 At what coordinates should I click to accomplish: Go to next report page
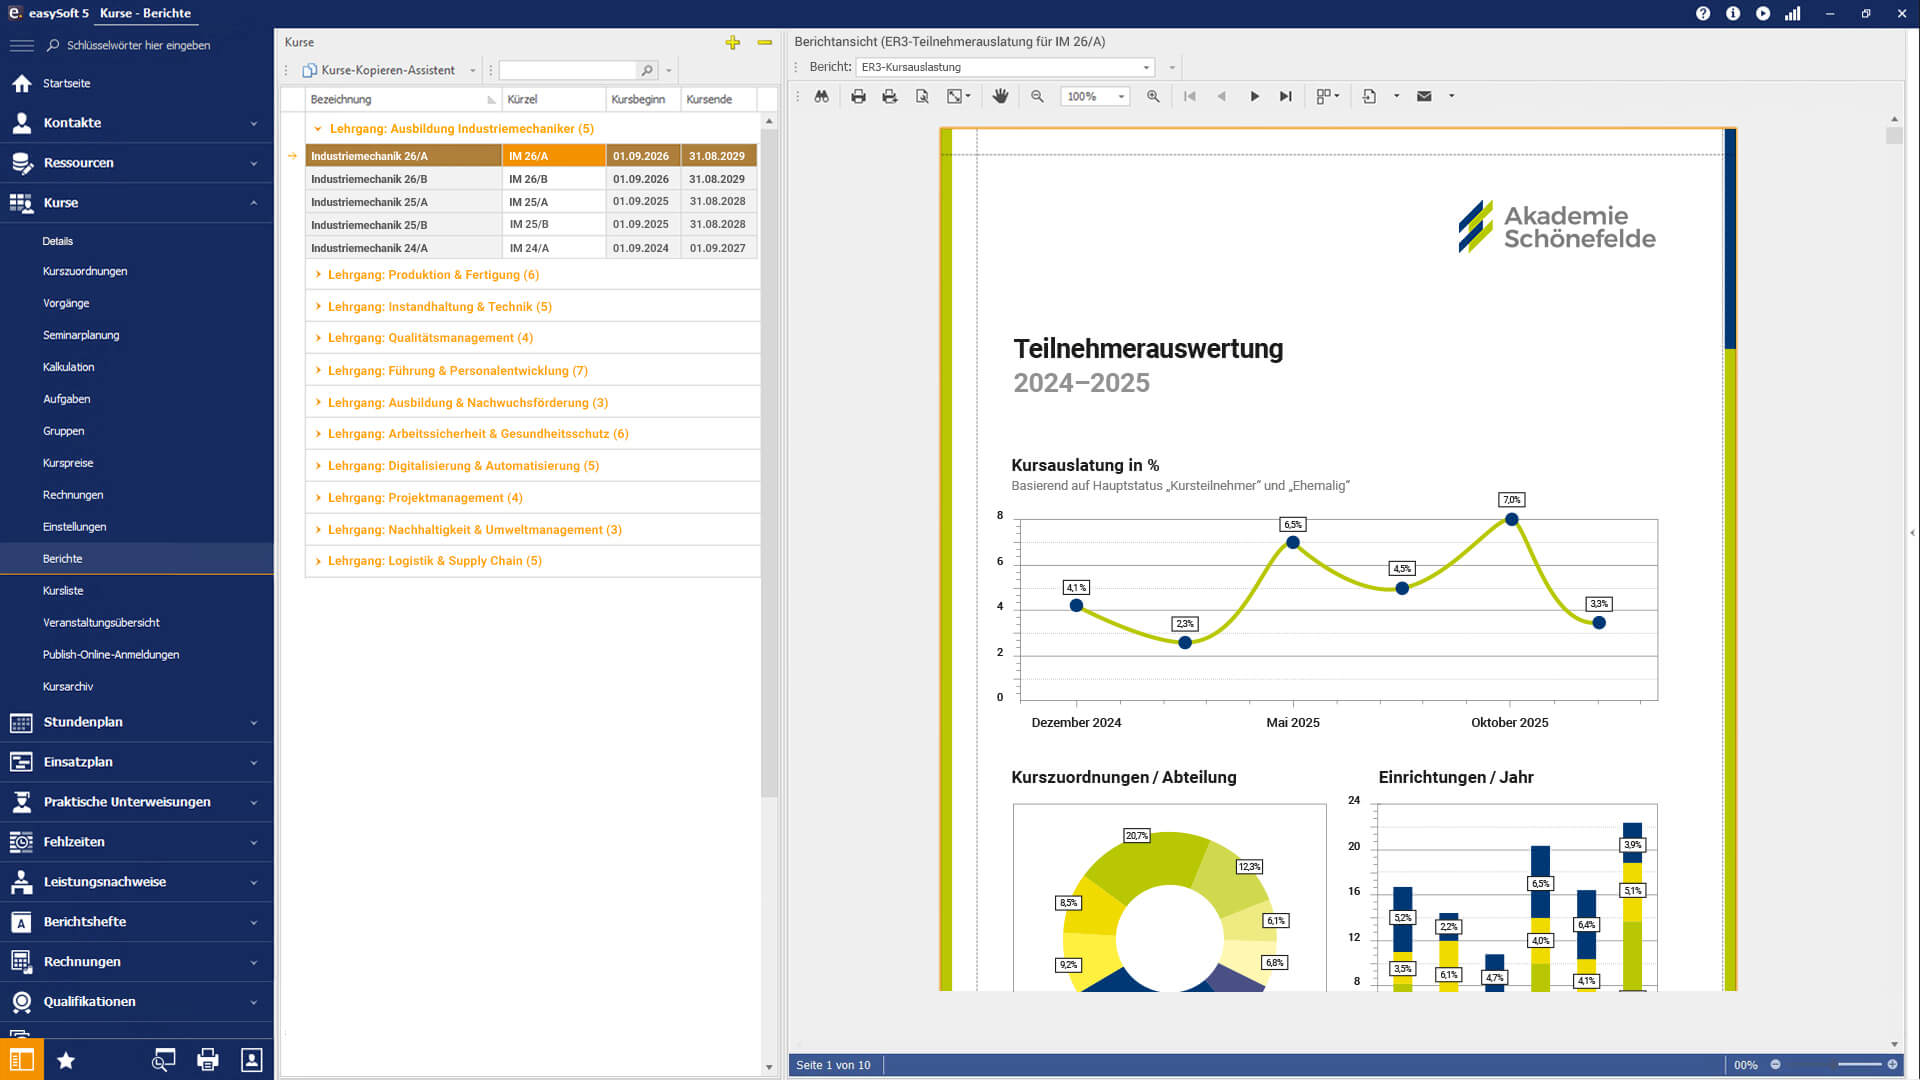pyautogui.click(x=1254, y=96)
